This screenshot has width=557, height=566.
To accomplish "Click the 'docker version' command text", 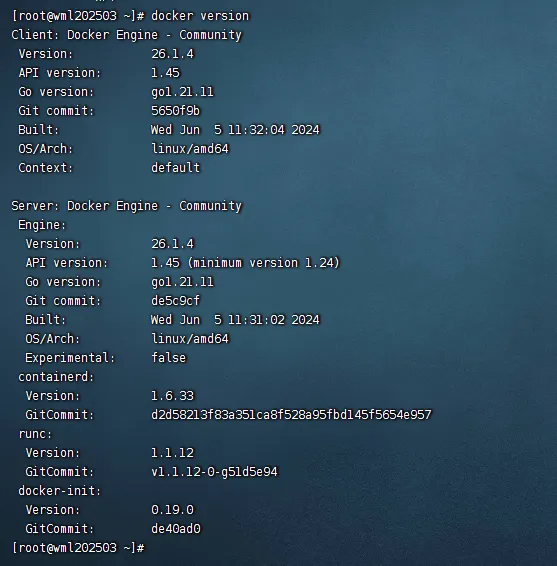I will pos(200,16).
